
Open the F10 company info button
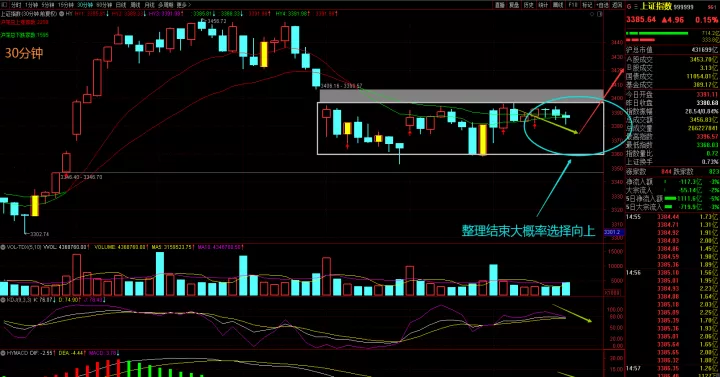click(x=573, y=5)
